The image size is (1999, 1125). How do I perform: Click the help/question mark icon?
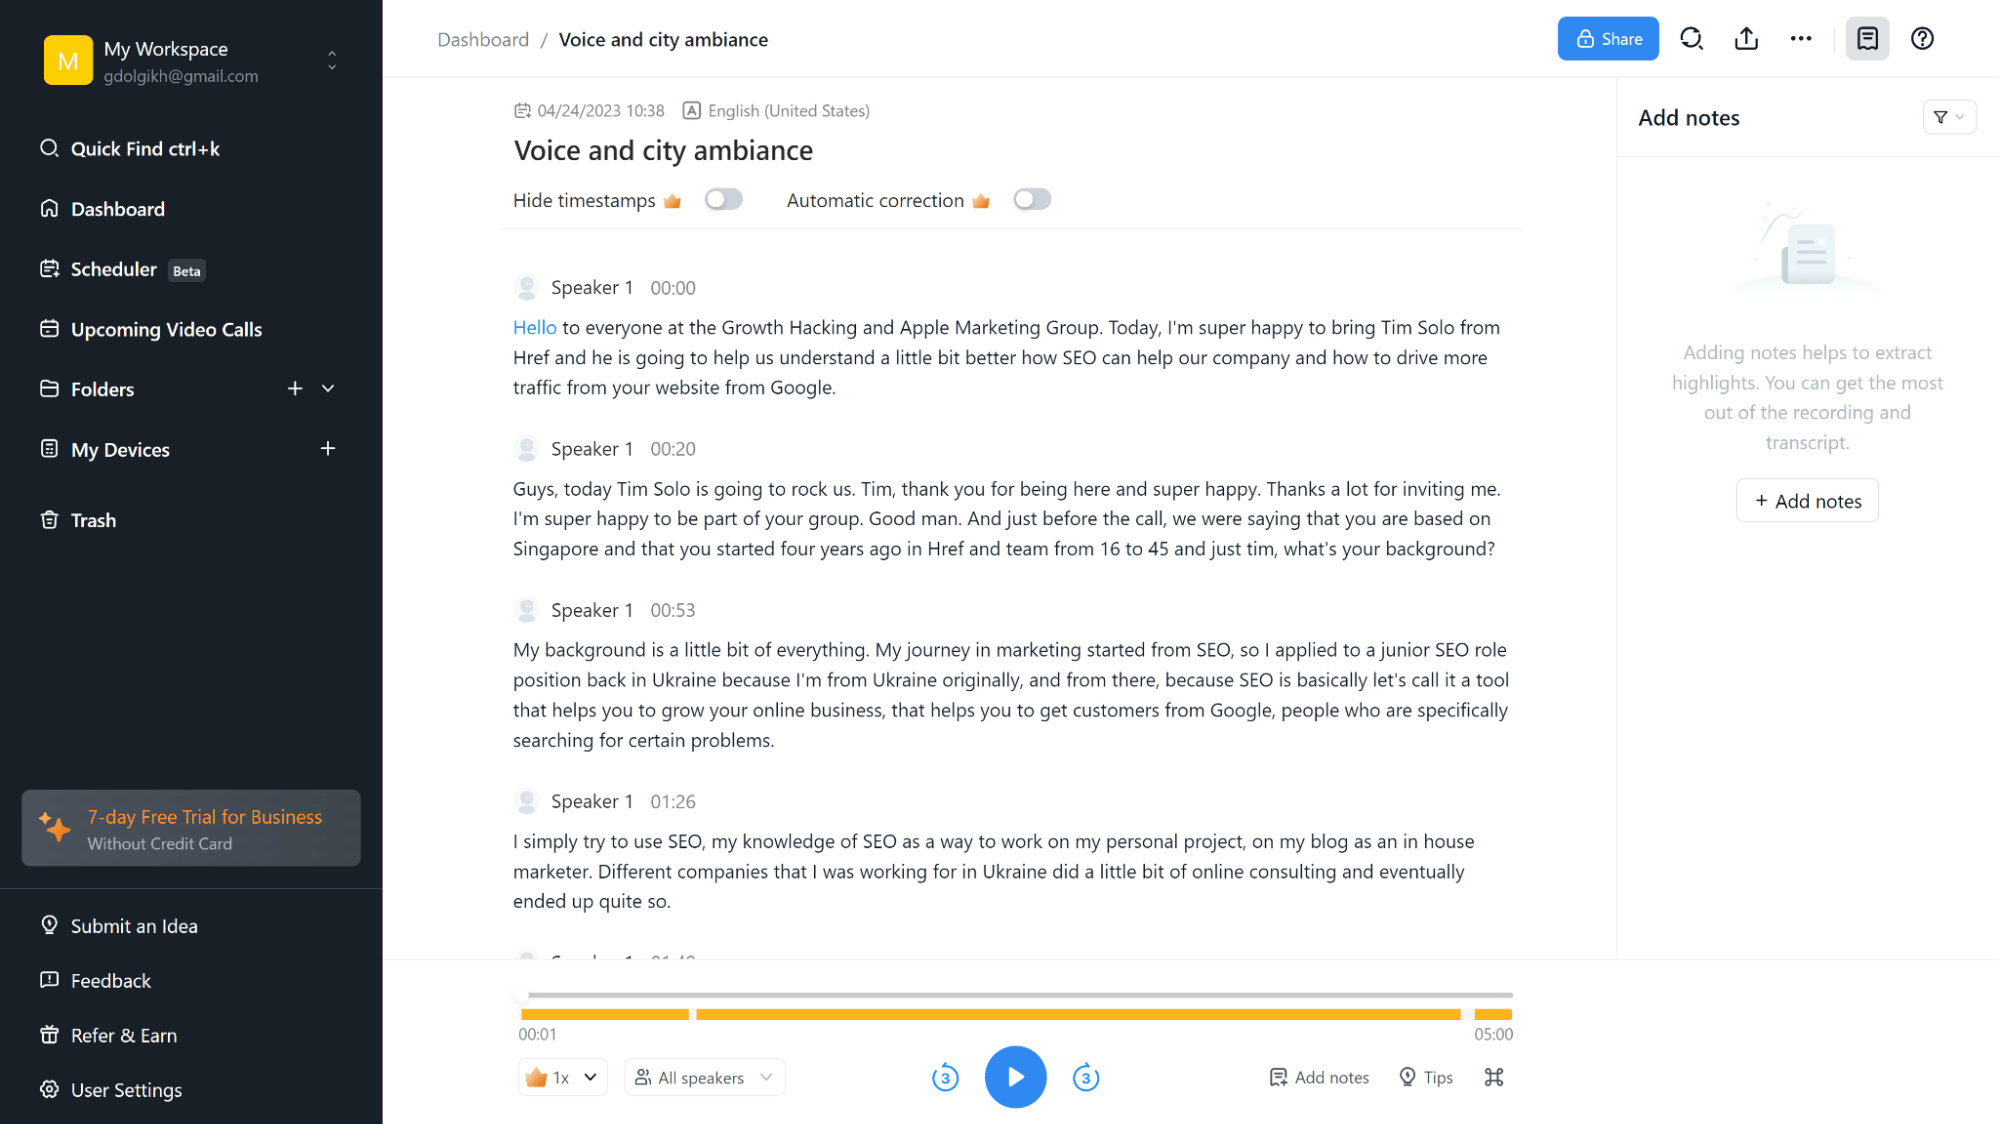click(x=1922, y=37)
